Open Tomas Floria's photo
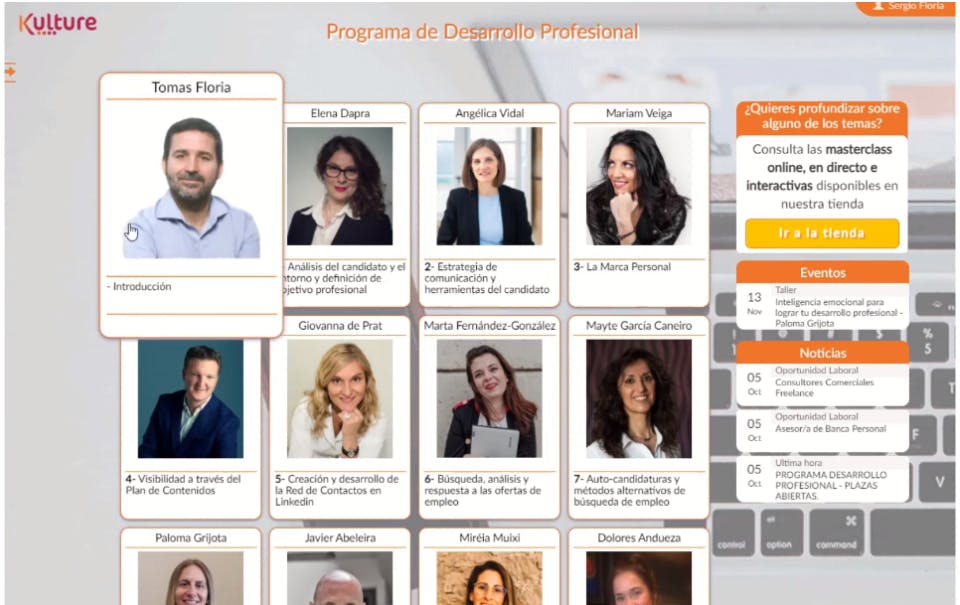Screen dimensions: 960x605 [191, 187]
